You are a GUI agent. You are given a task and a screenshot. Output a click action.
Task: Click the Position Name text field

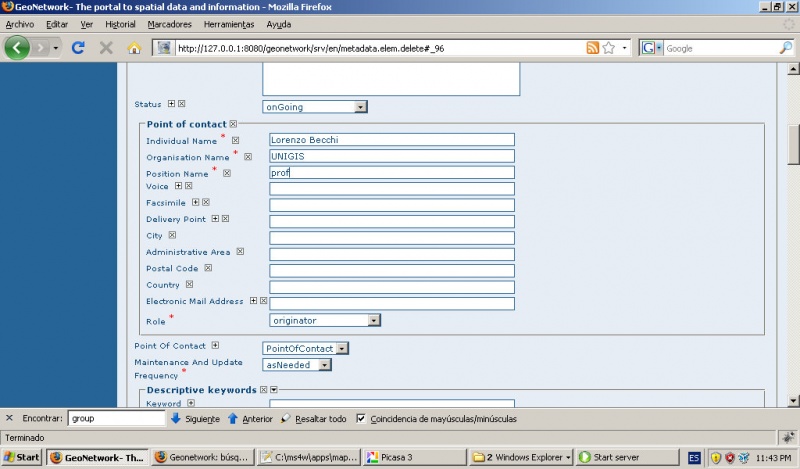[x=391, y=172]
